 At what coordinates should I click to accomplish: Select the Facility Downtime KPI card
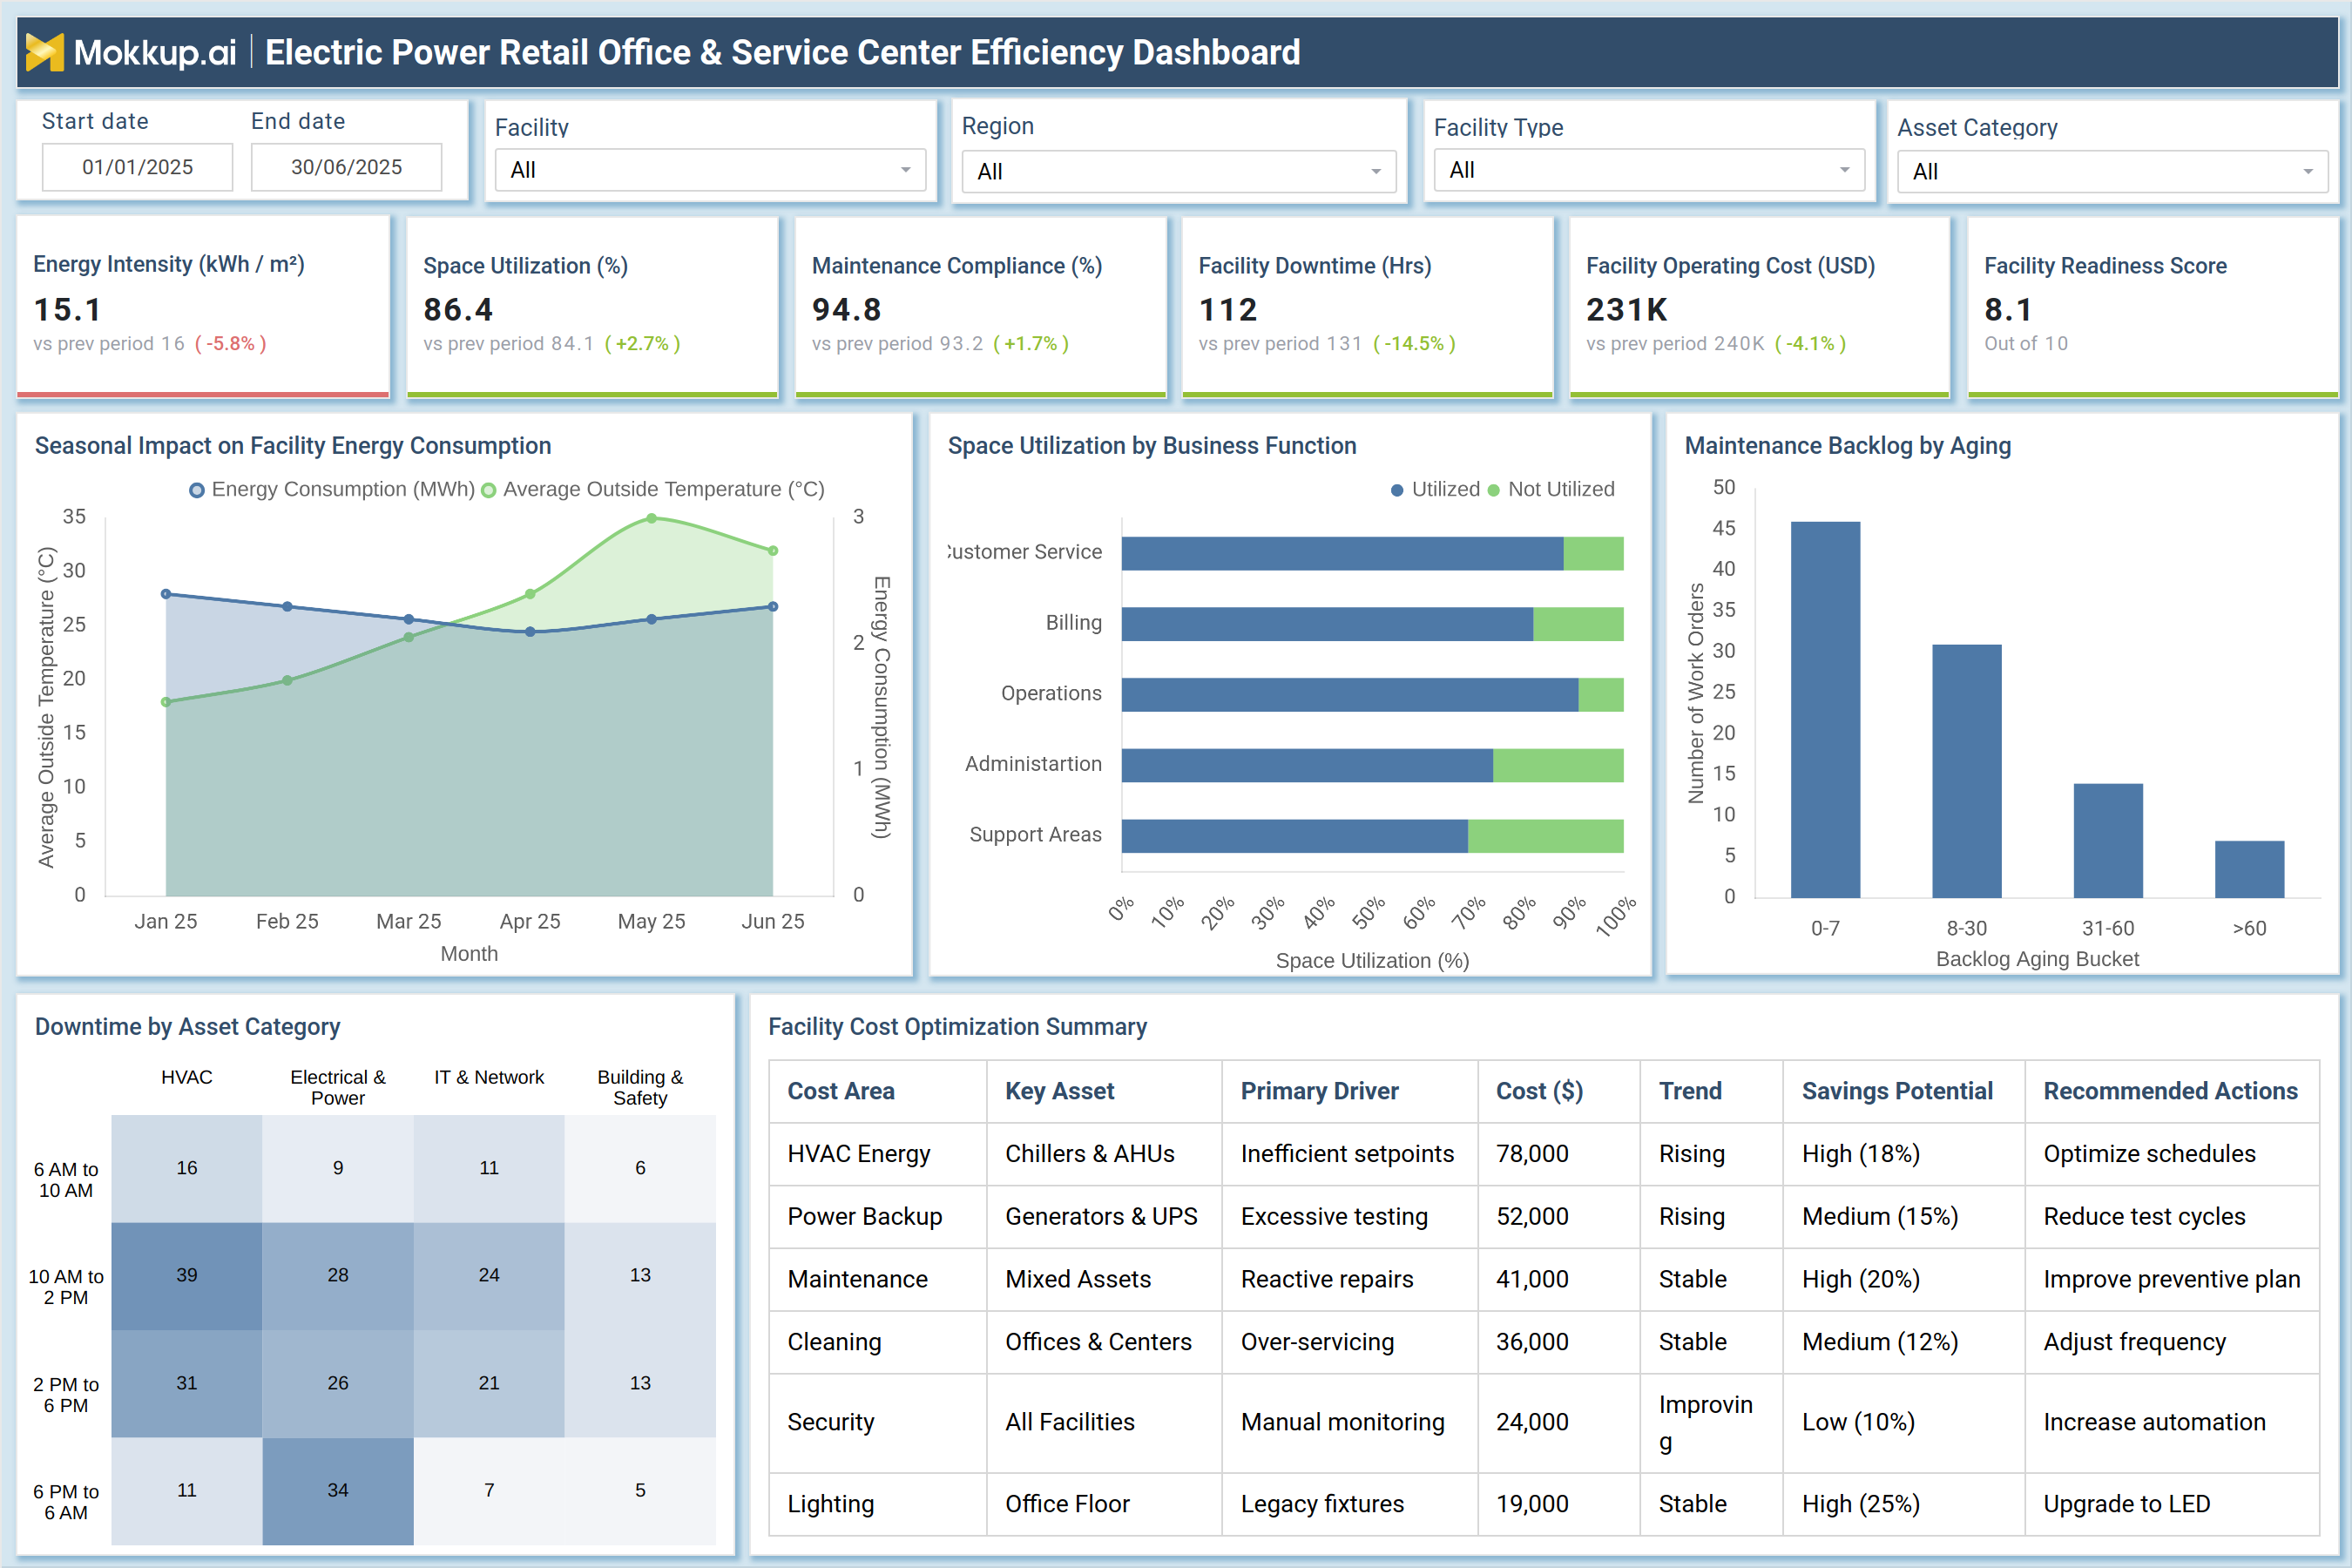tap(1367, 307)
